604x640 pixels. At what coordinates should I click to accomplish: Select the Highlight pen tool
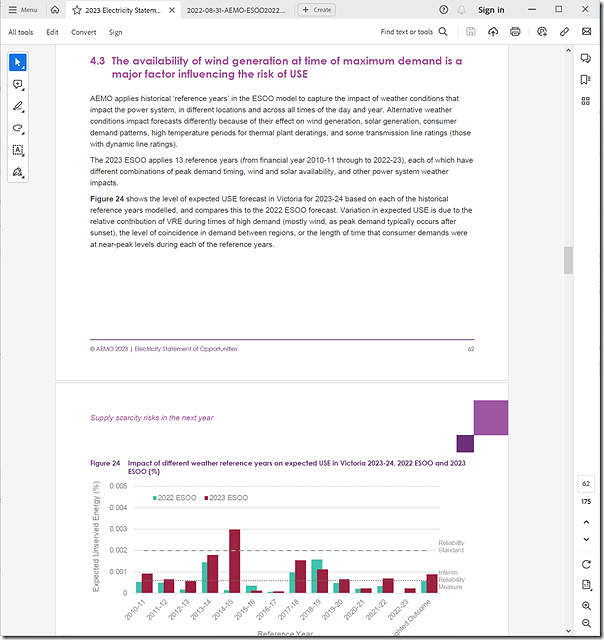click(x=18, y=107)
